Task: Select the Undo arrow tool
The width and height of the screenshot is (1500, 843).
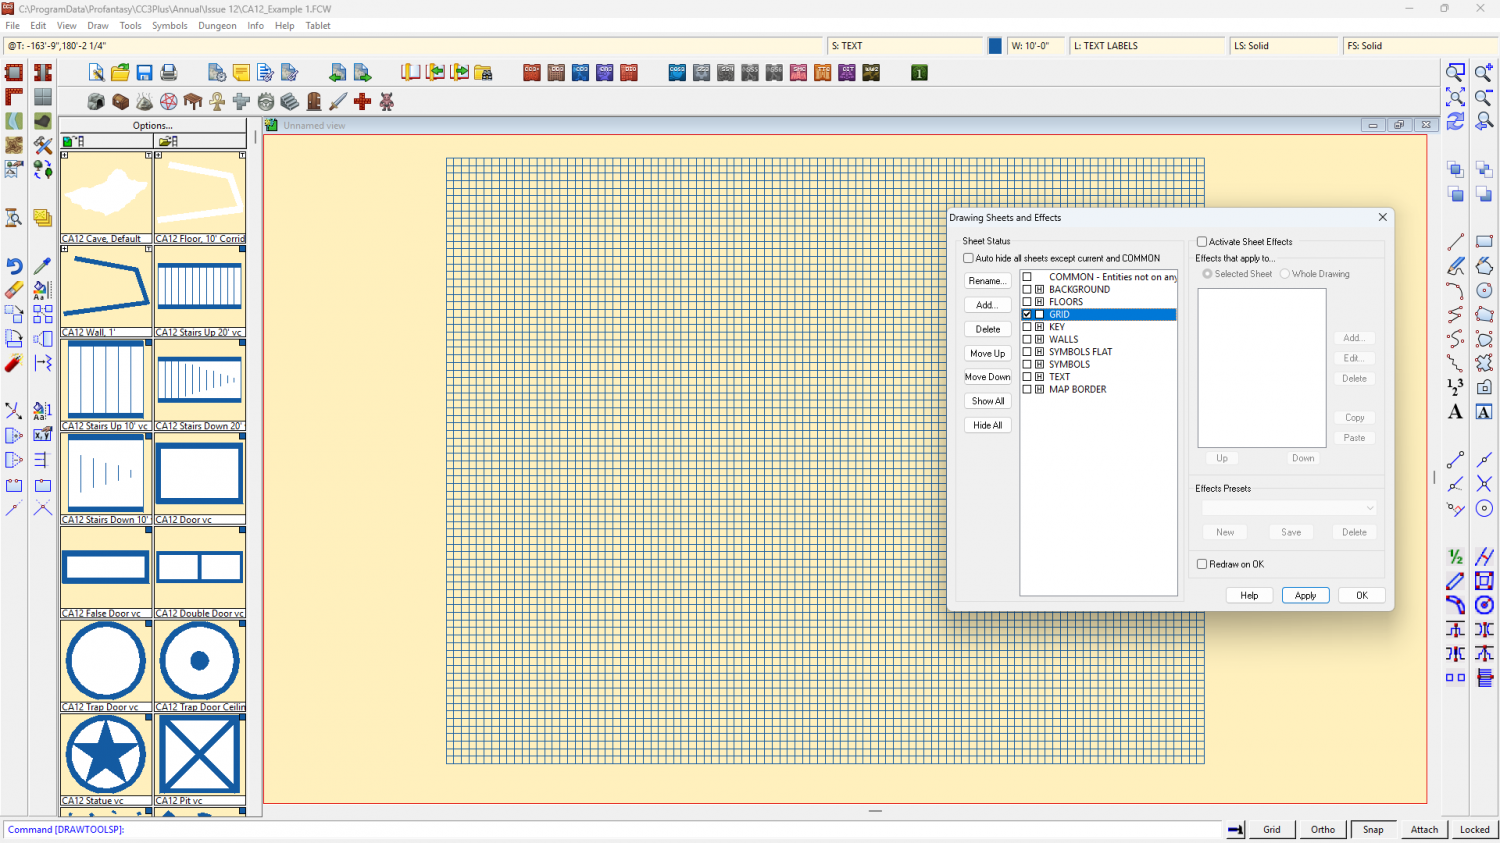Action: tap(14, 266)
